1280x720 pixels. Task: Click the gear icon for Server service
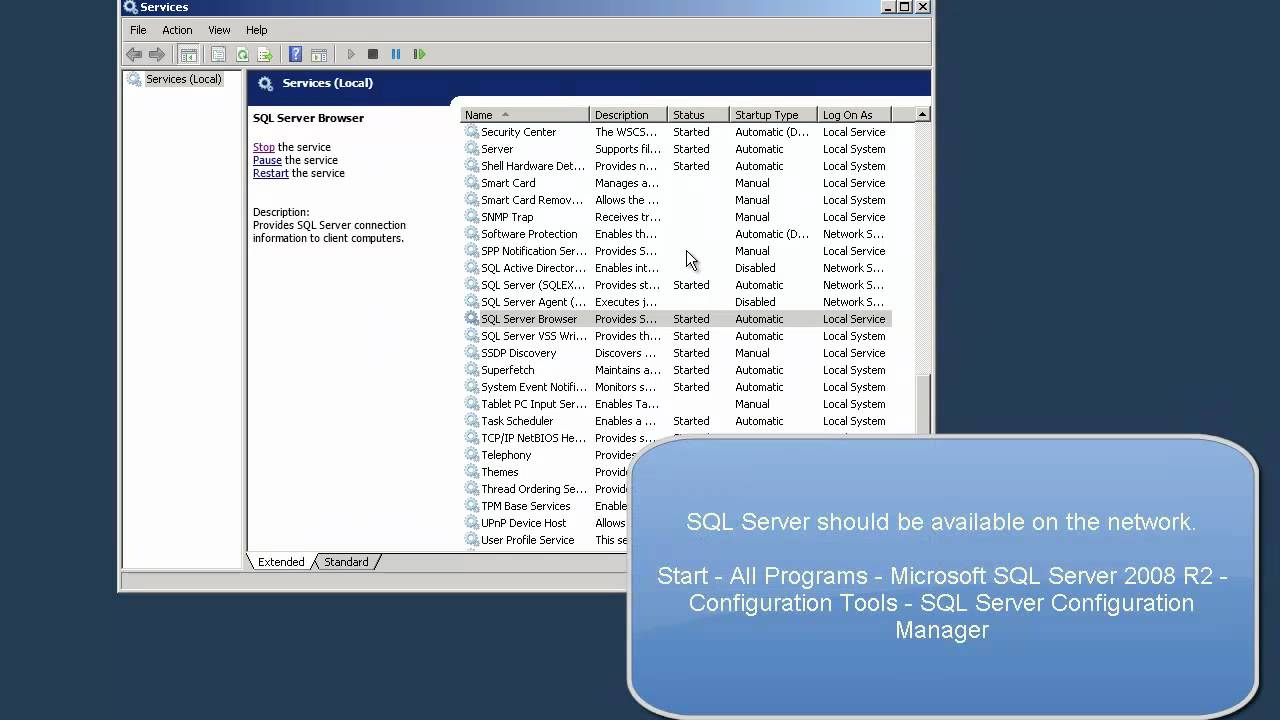point(472,149)
